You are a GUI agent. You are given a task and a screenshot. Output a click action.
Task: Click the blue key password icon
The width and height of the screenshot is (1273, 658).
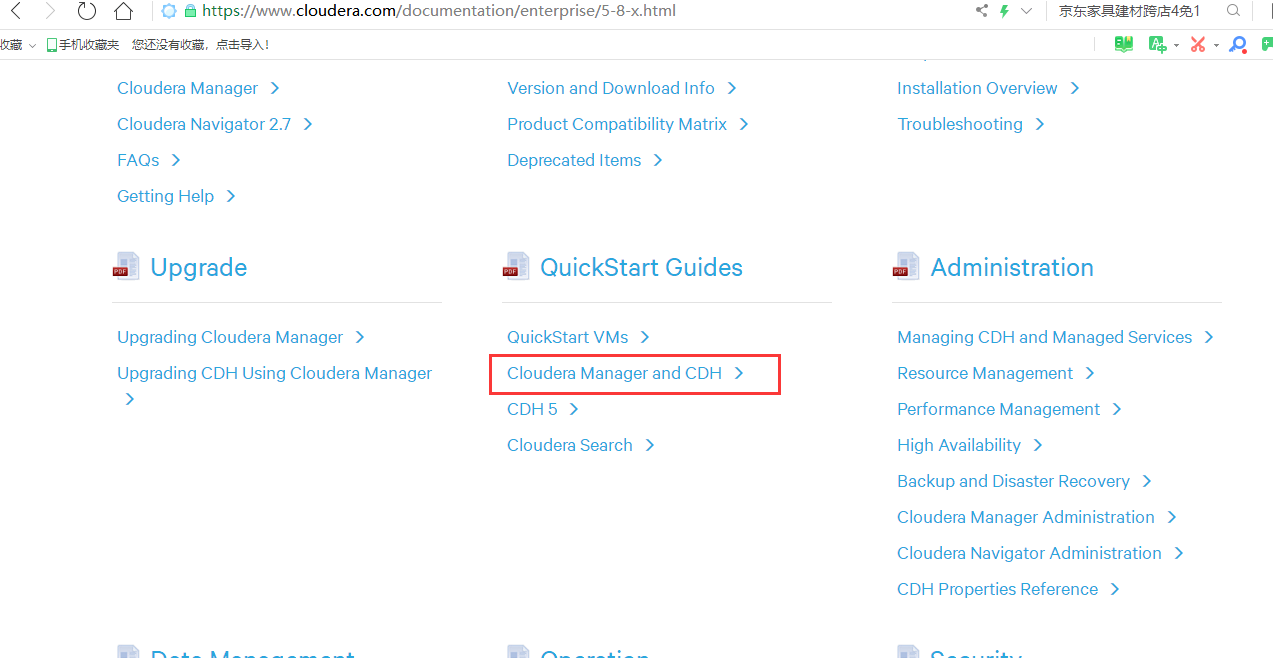tap(1238, 44)
